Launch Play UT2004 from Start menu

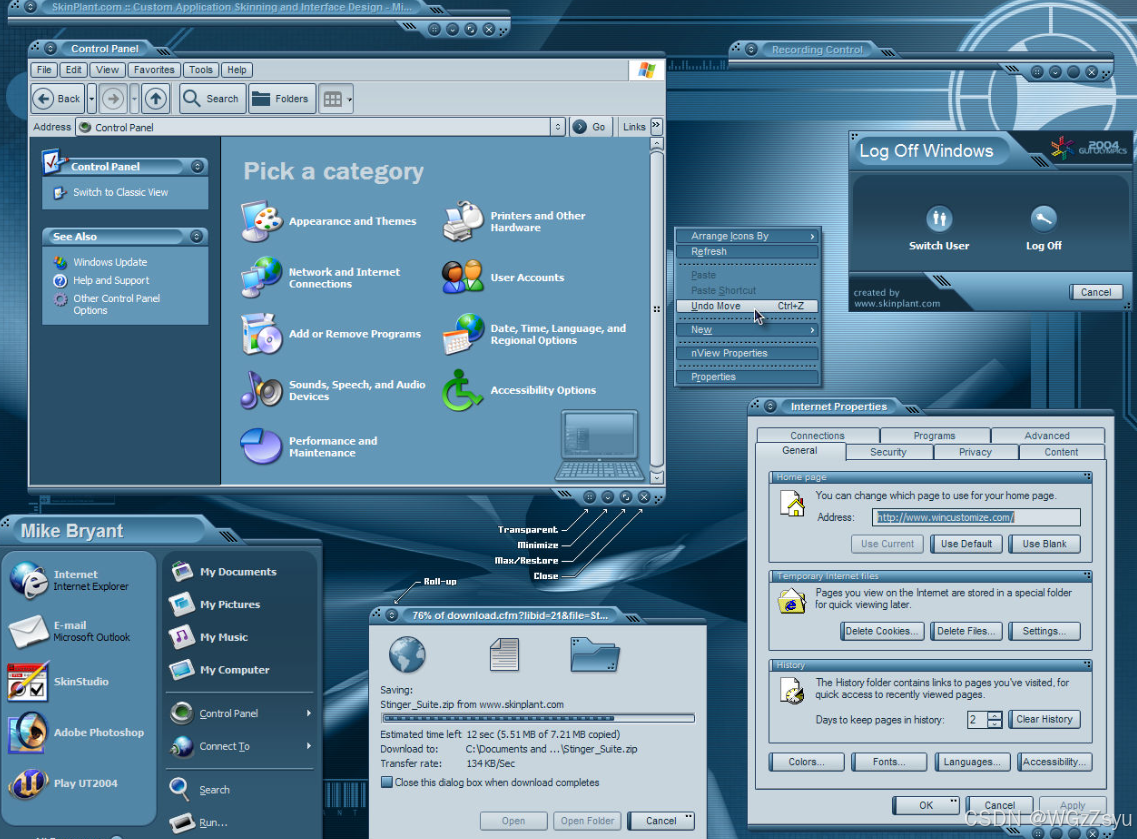point(65,783)
